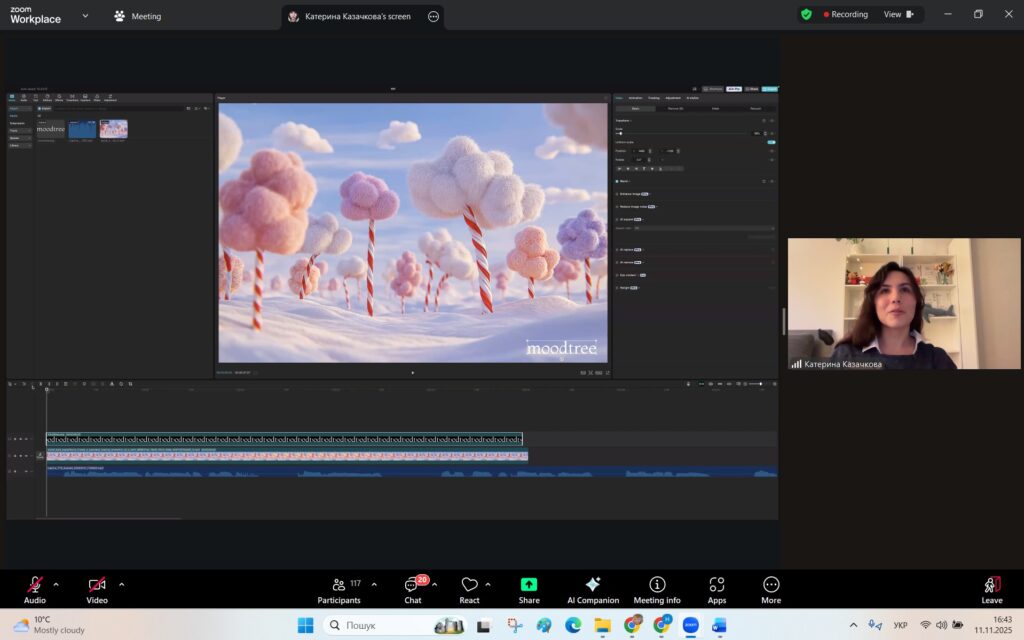Switch to the Meeting tab
The width and height of the screenshot is (1024, 640).
137,16
